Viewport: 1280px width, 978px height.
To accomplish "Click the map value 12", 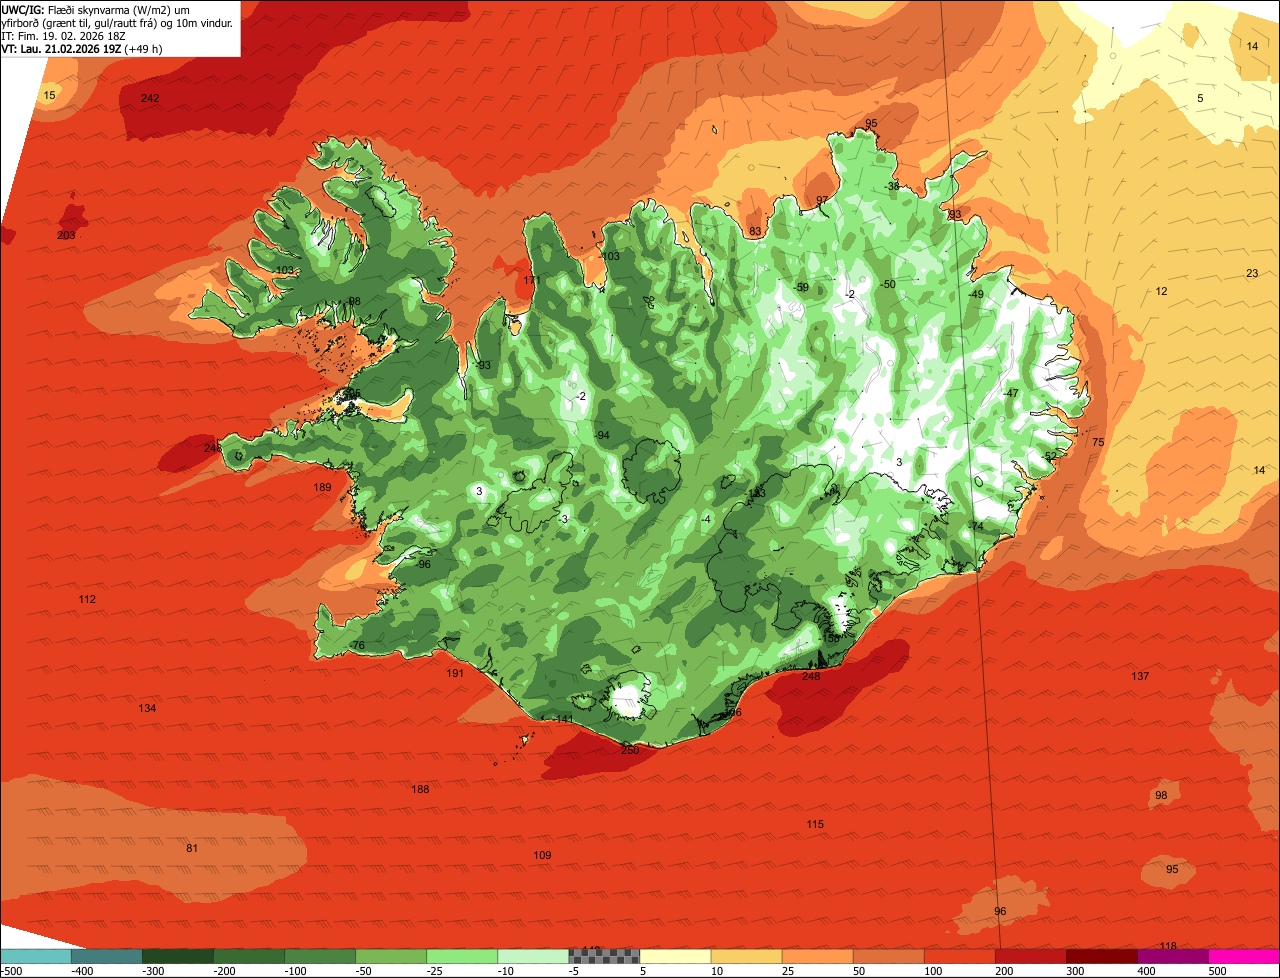I will [x=1161, y=291].
